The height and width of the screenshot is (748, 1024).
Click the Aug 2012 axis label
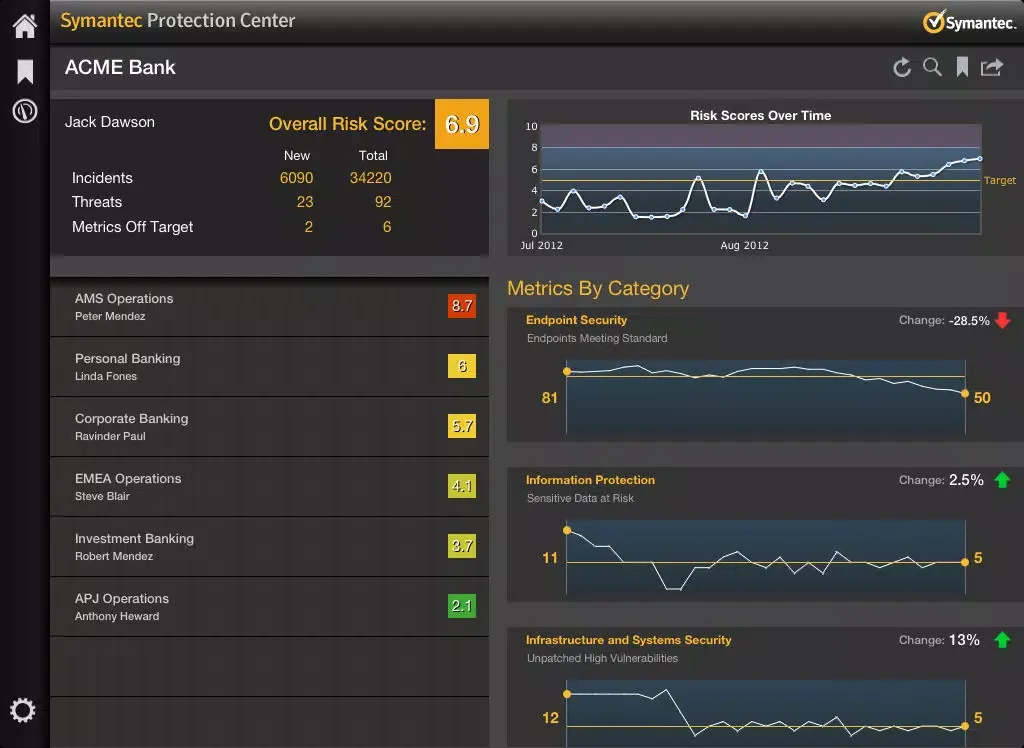[x=744, y=246]
